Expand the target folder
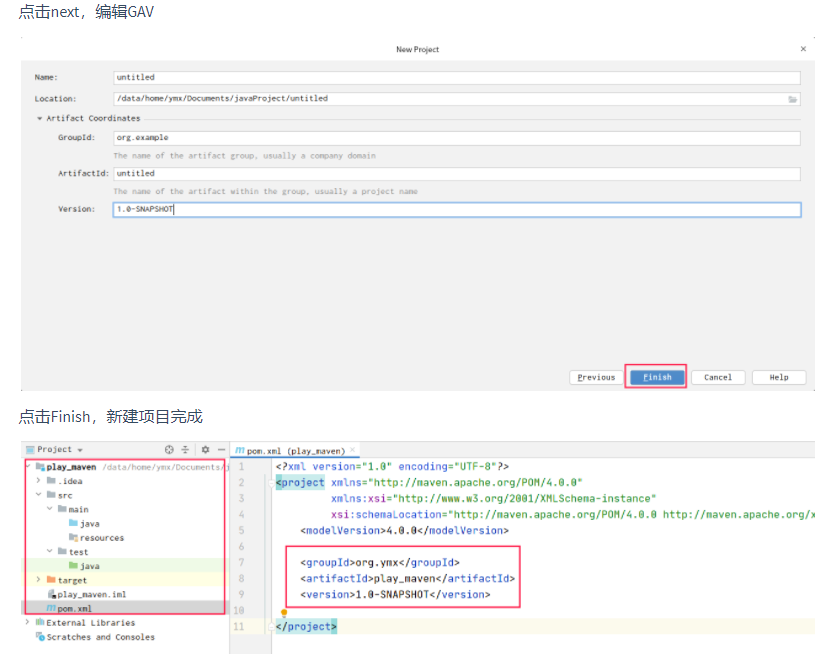Viewport: 834px width, 658px height. [x=38, y=579]
